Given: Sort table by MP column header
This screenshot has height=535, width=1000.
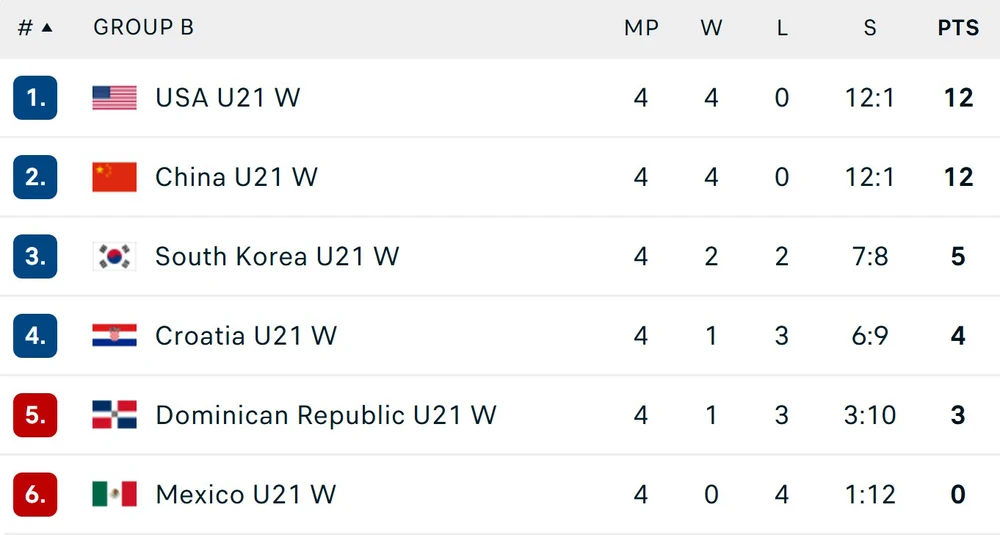Looking at the screenshot, I should point(641,27).
